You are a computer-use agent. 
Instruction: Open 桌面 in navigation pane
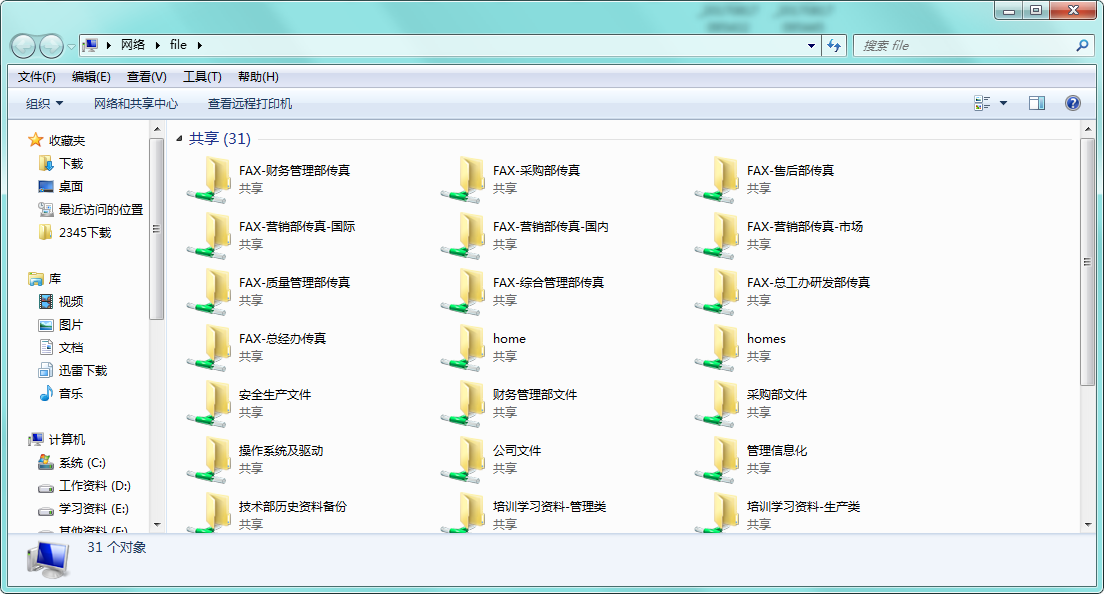tap(71, 187)
